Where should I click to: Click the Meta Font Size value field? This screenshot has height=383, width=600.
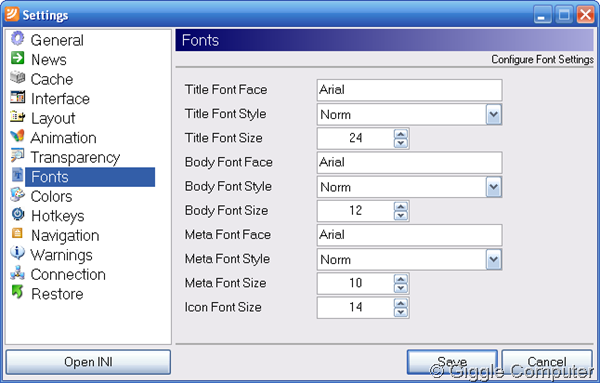(355, 283)
